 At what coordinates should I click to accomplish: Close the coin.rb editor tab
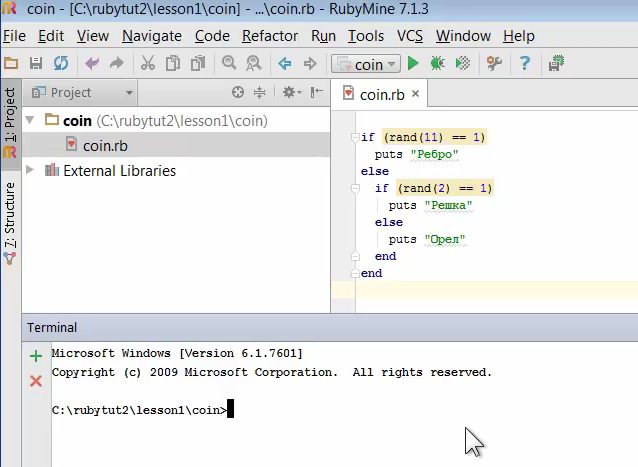point(415,94)
